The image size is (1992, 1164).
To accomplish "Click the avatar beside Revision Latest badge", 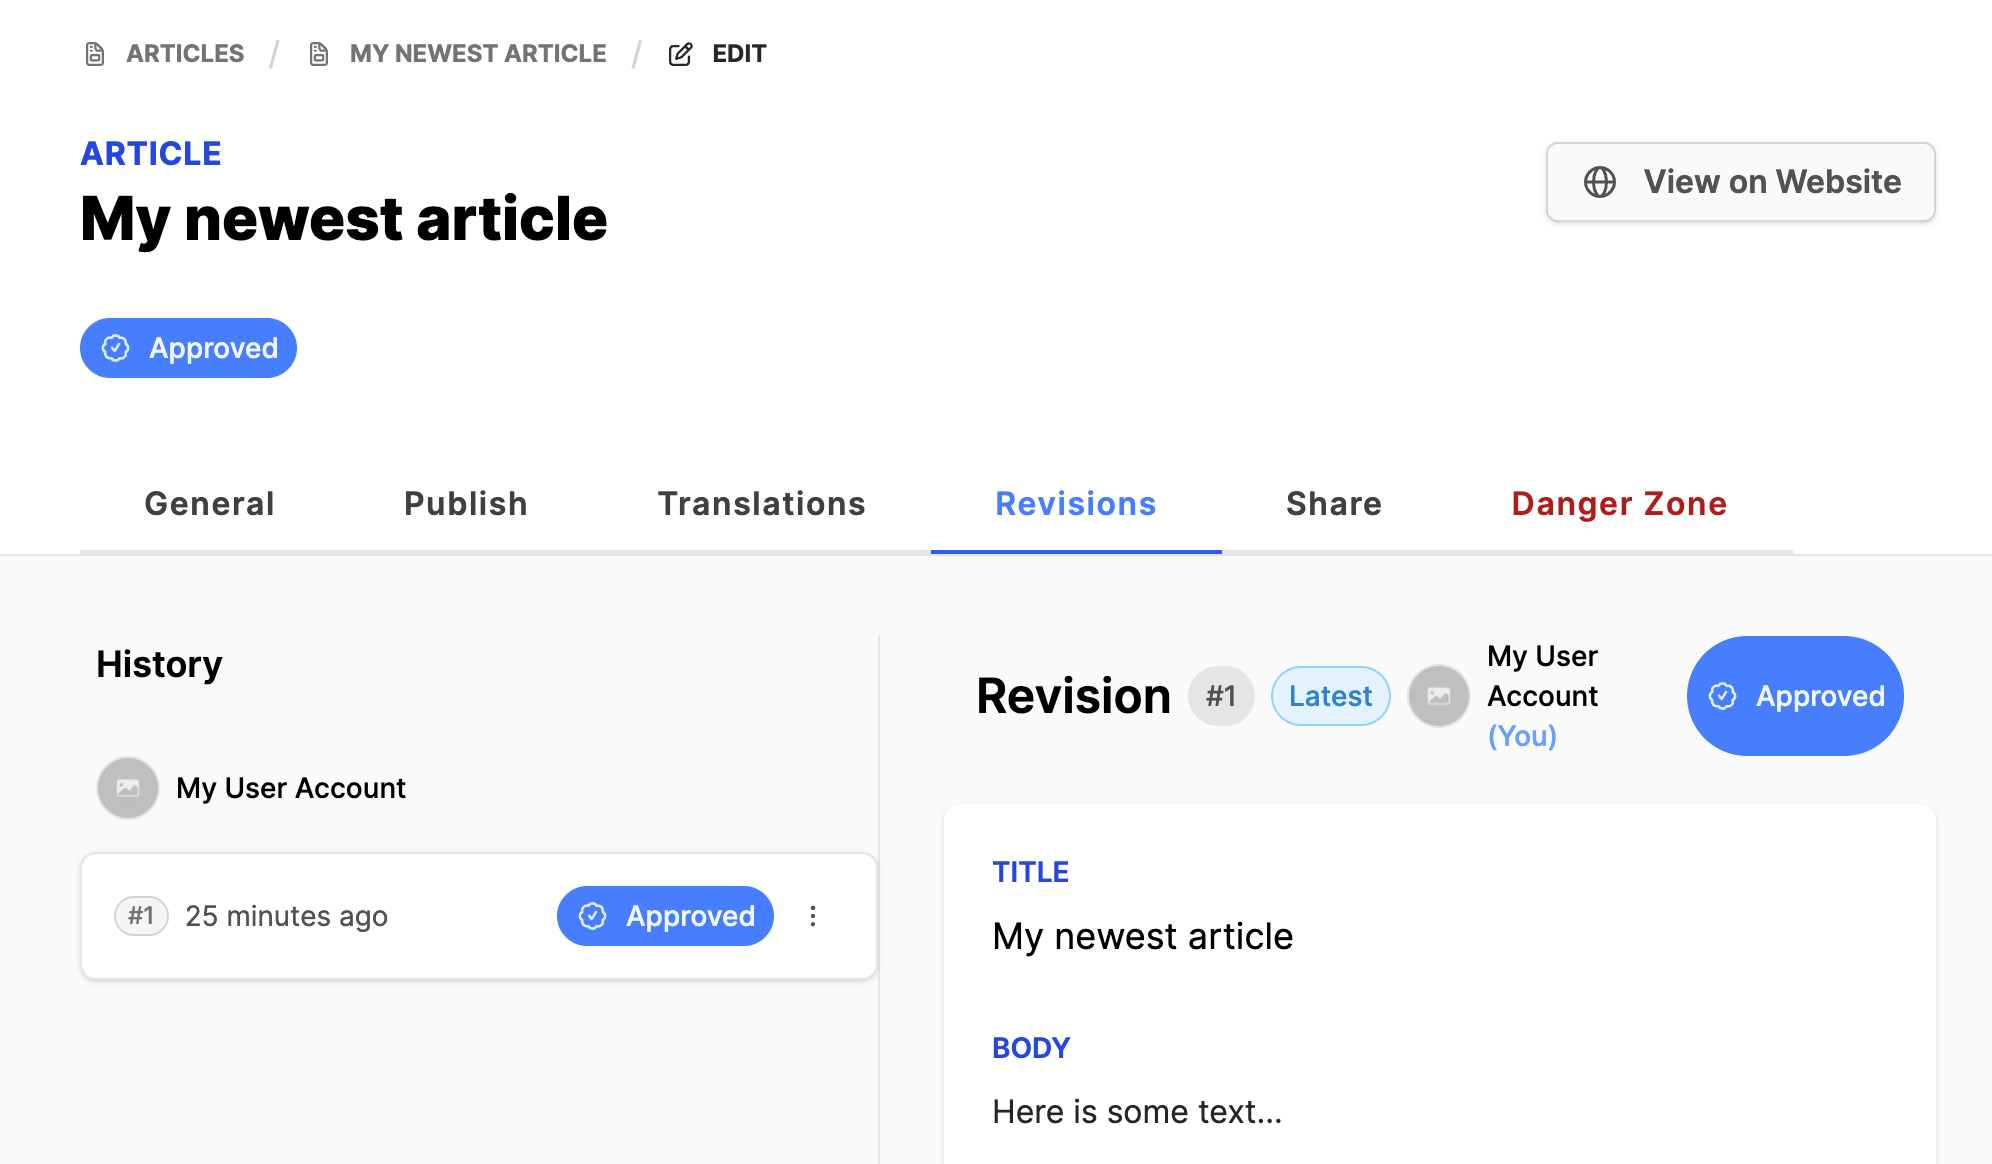I will (x=1438, y=696).
